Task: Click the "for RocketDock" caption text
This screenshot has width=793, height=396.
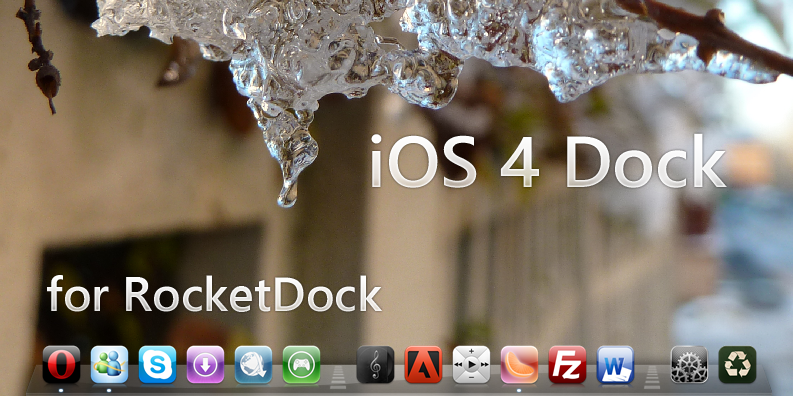Action: 214,293
